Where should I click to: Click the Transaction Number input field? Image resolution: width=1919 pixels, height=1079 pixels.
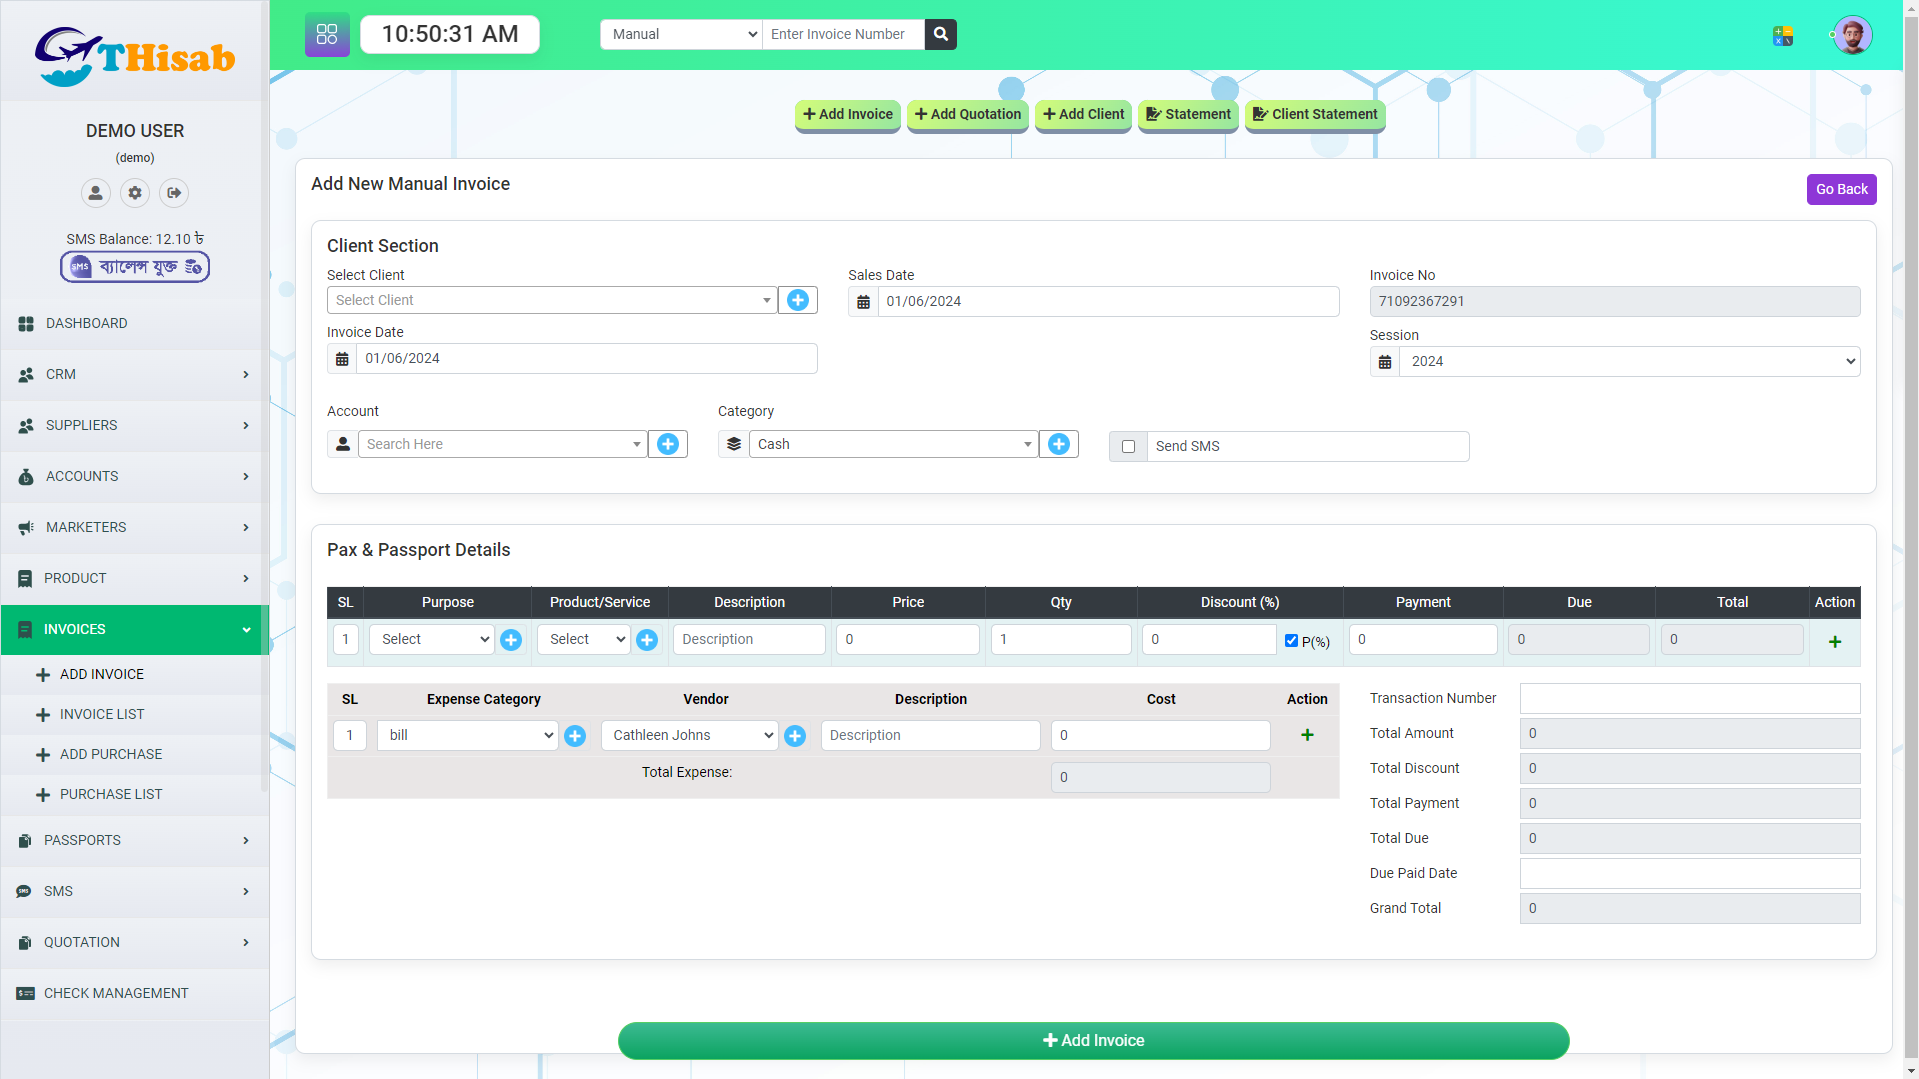pyautogui.click(x=1689, y=698)
